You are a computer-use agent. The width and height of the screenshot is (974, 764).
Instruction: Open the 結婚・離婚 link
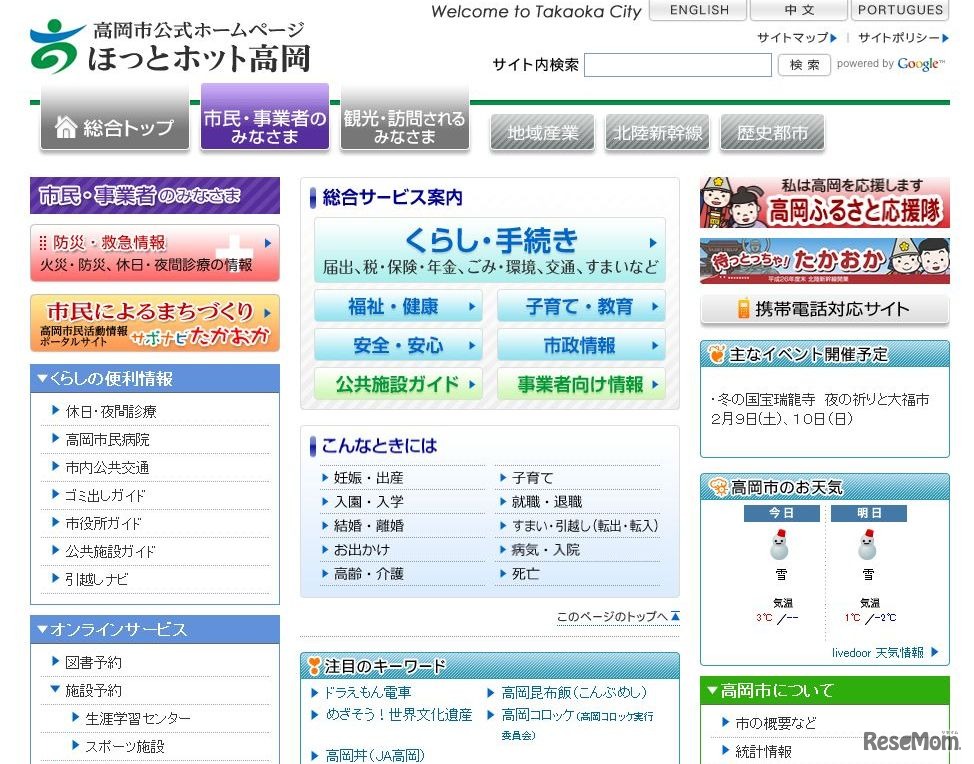(369, 525)
